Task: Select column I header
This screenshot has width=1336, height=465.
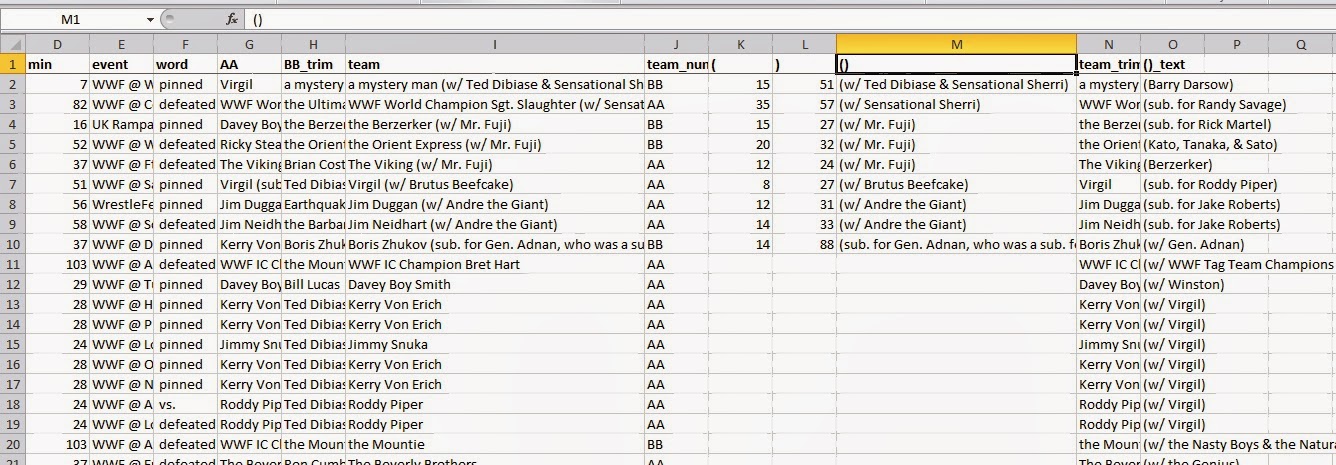Action: 495,45
